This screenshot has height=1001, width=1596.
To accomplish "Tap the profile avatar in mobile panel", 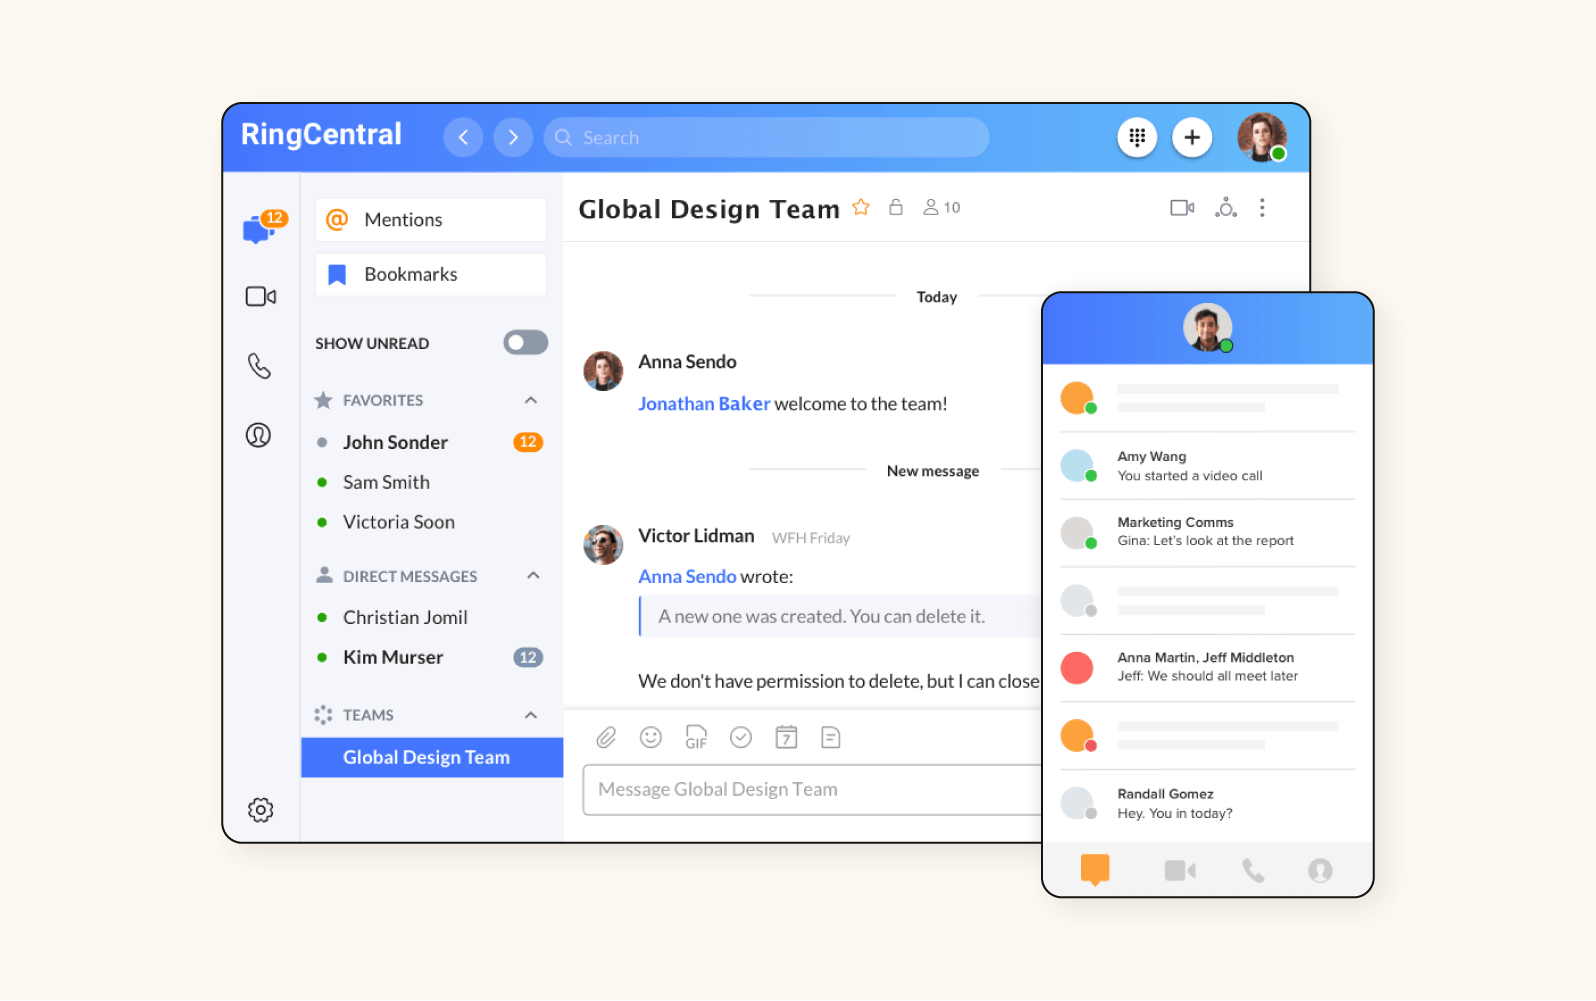I will click(1207, 327).
